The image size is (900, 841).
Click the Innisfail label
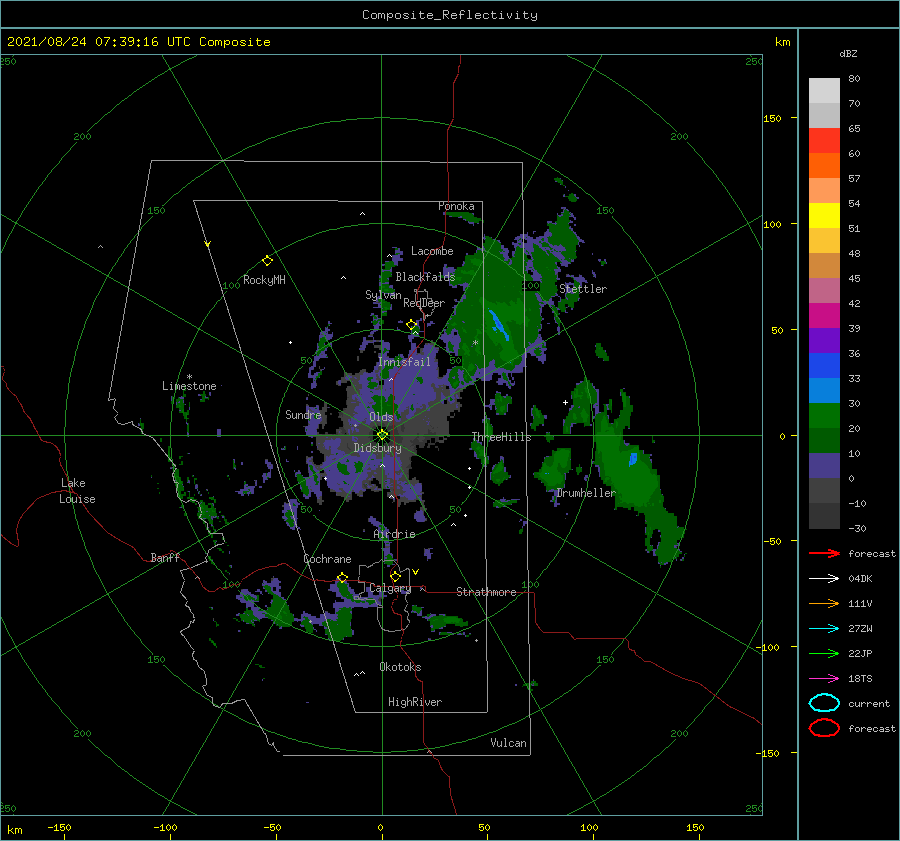click(404, 362)
